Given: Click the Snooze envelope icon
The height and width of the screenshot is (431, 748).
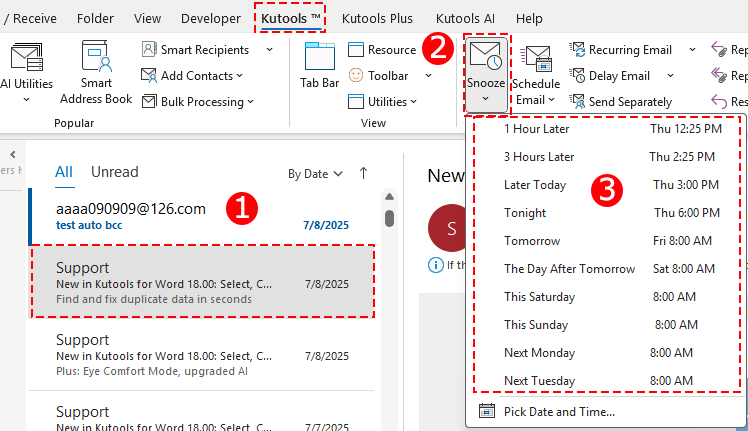Looking at the screenshot, I should pos(486,56).
